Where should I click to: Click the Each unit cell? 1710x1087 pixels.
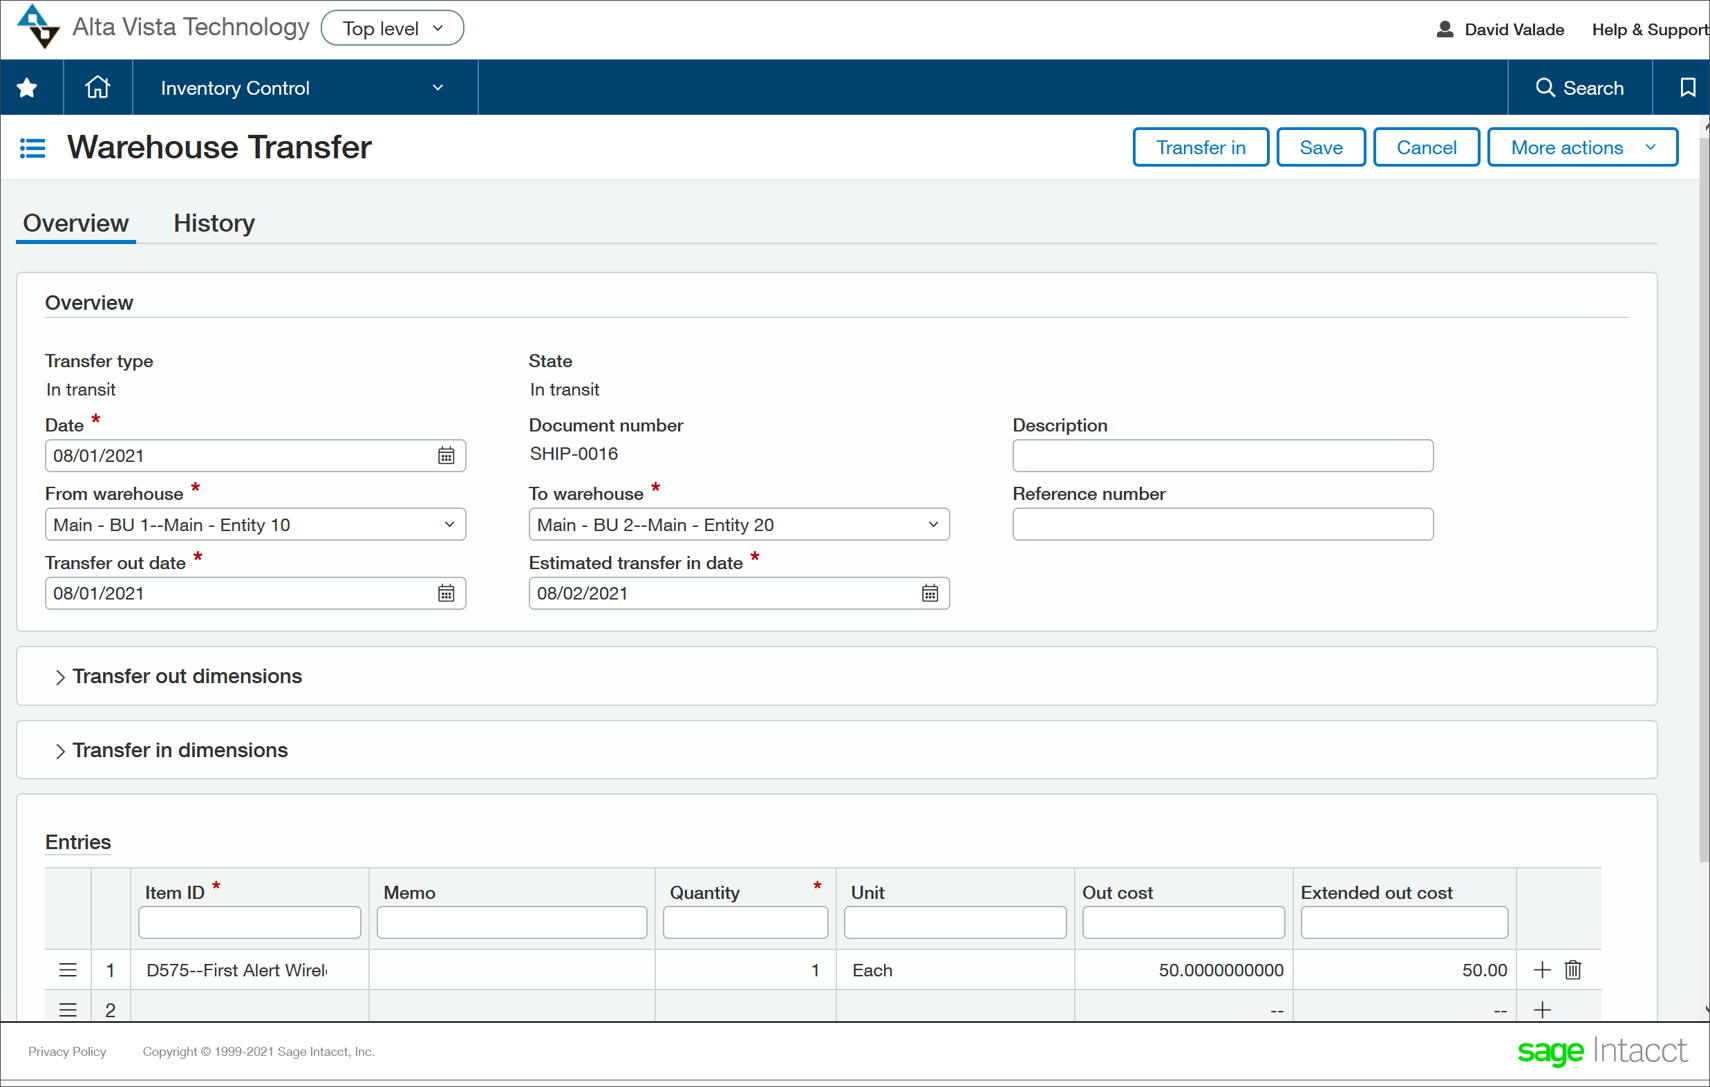pyautogui.click(x=955, y=970)
